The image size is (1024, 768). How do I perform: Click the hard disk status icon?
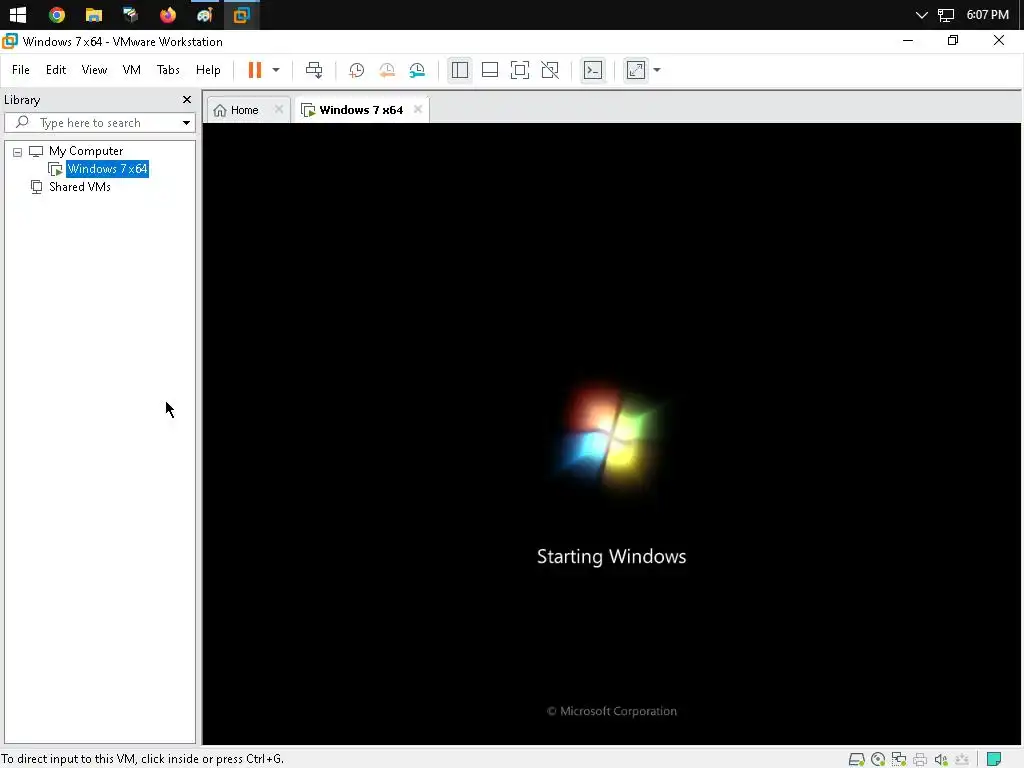pos(857,759)
